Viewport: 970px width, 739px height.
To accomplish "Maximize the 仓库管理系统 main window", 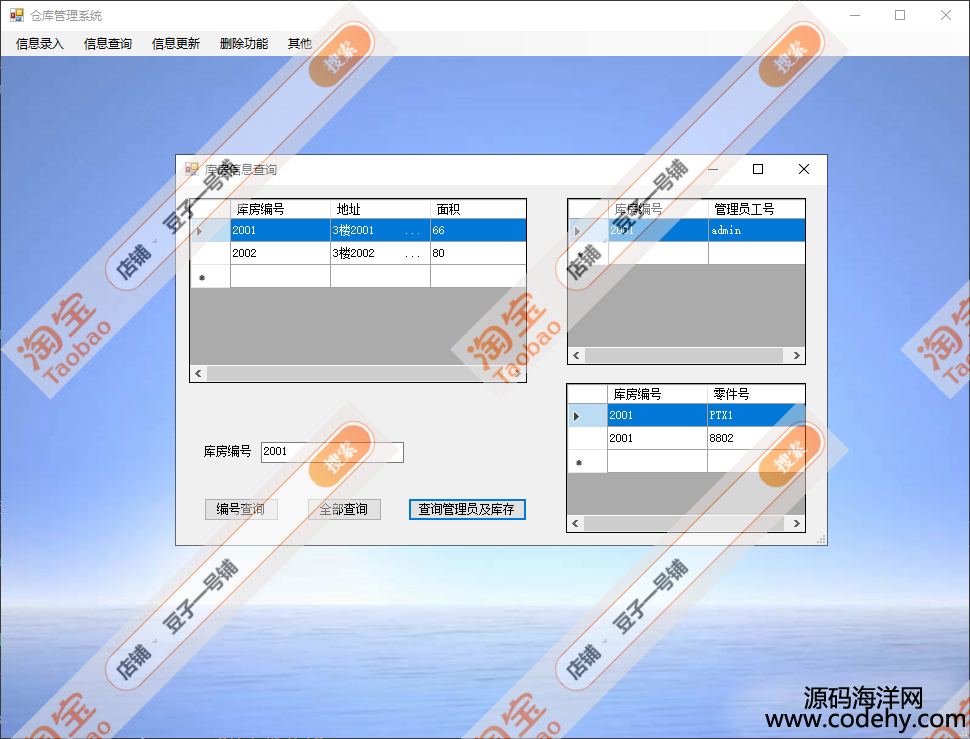I will (900, 15).
